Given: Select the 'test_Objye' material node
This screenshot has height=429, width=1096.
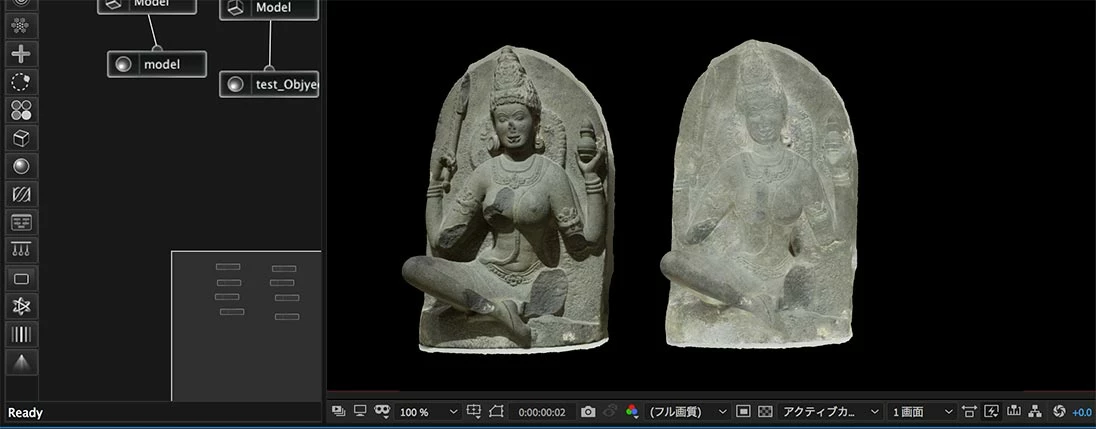Looking at the screenshot, I should (x=269, y=85).
